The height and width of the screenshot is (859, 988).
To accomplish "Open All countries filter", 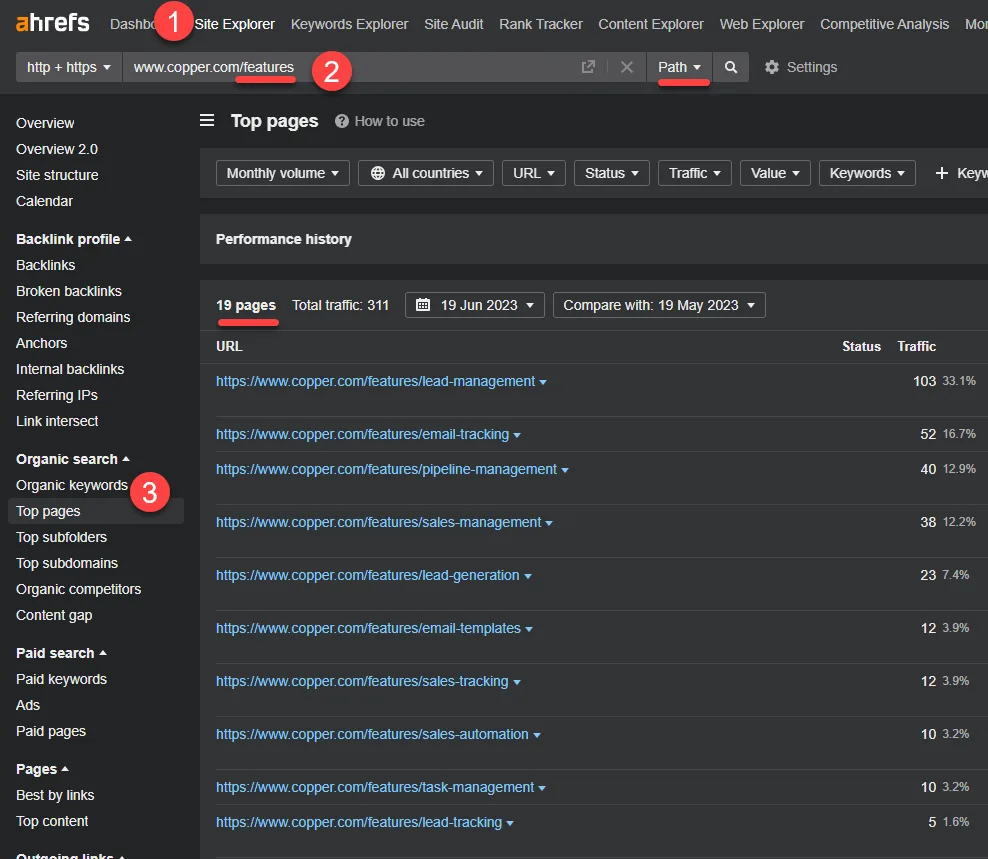I will click(x=426, y=173).
